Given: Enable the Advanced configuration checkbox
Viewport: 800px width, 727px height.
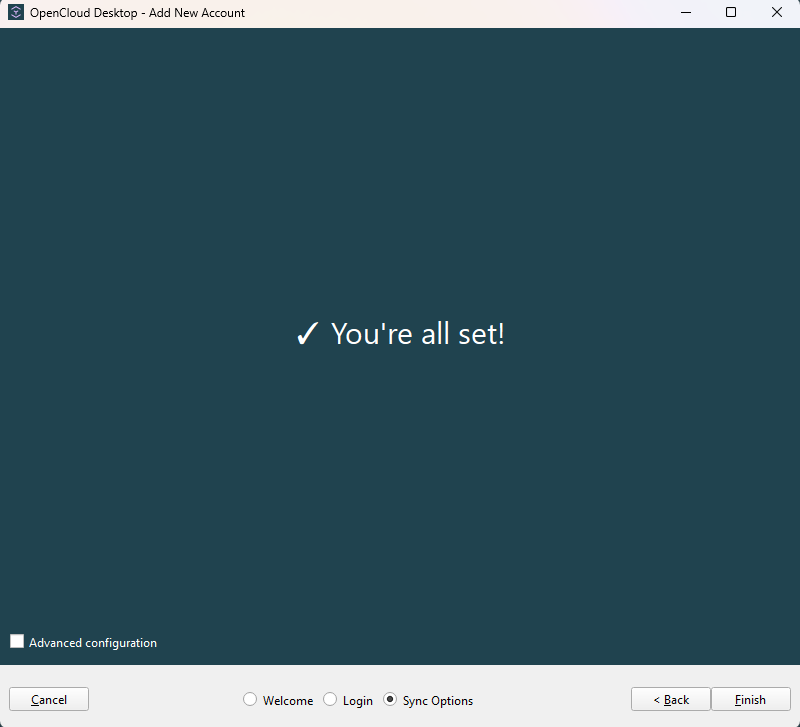Looking at the screenshot, I should (17, 642).
